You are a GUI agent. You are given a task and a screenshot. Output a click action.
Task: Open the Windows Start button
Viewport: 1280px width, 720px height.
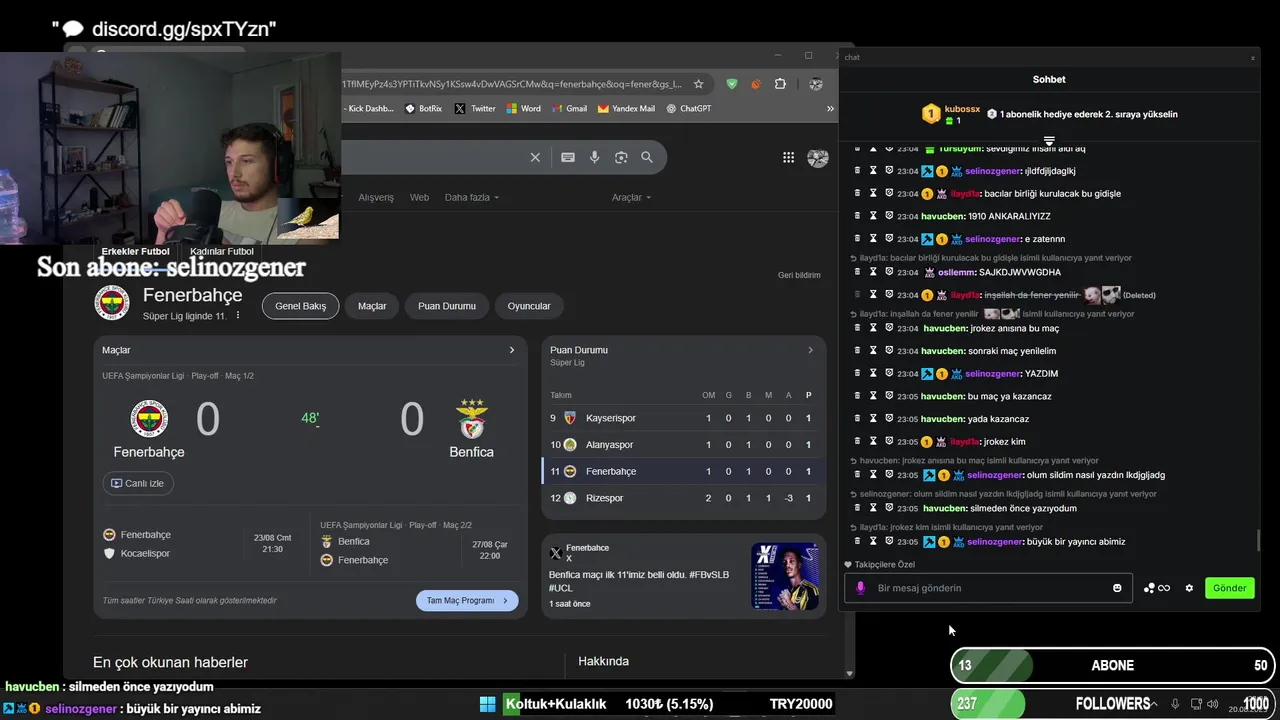(488, 704)
